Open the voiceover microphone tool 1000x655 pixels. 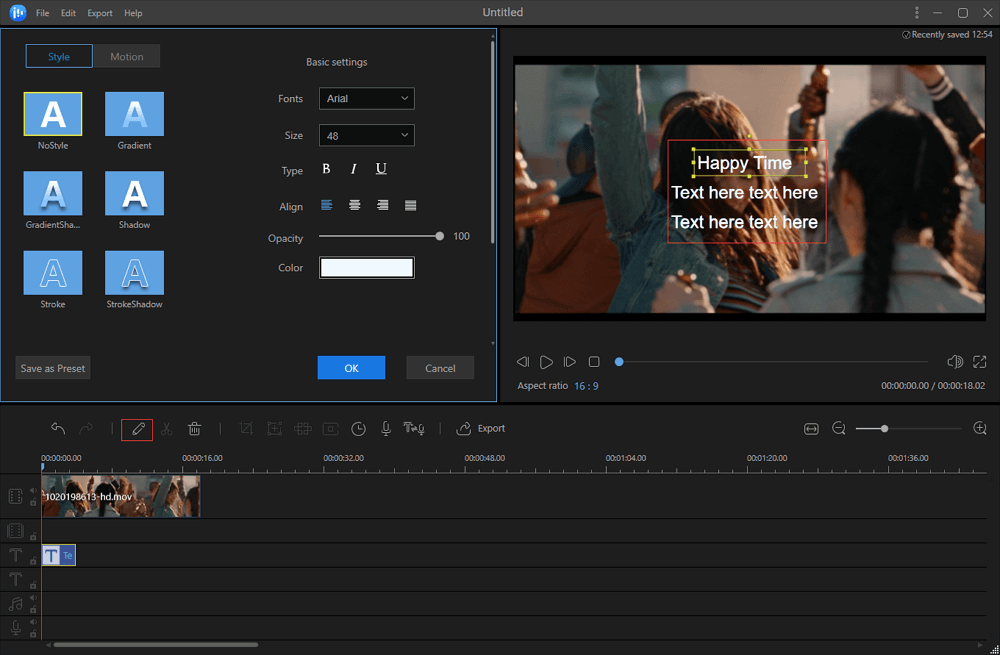pos(386,429)
